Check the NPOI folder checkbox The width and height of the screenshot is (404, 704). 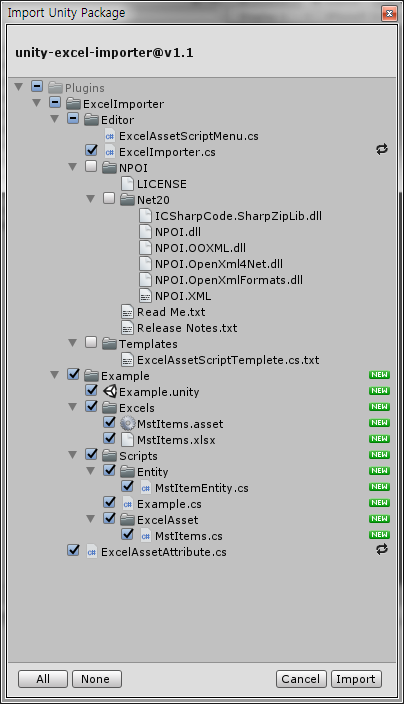click(91, 167)
